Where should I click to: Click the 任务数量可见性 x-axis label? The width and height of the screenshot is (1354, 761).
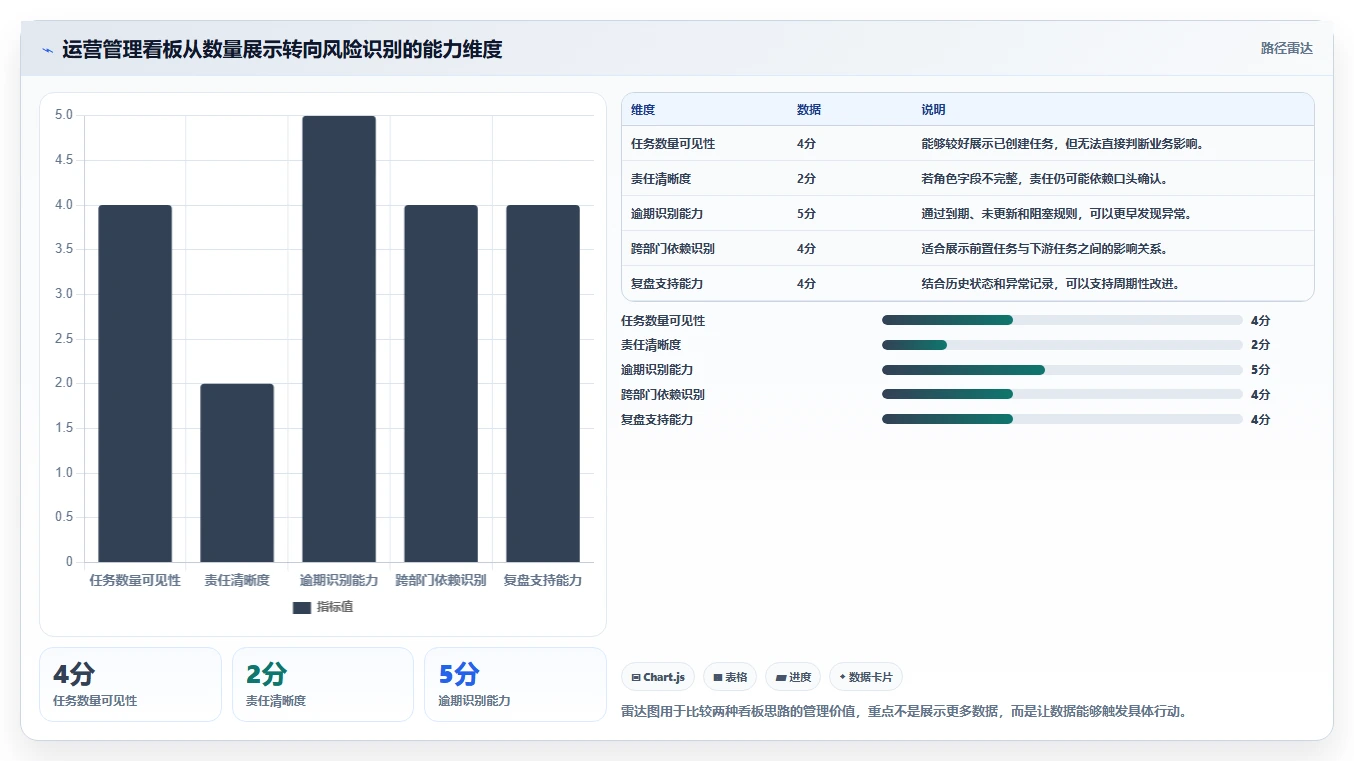(135, 581)
